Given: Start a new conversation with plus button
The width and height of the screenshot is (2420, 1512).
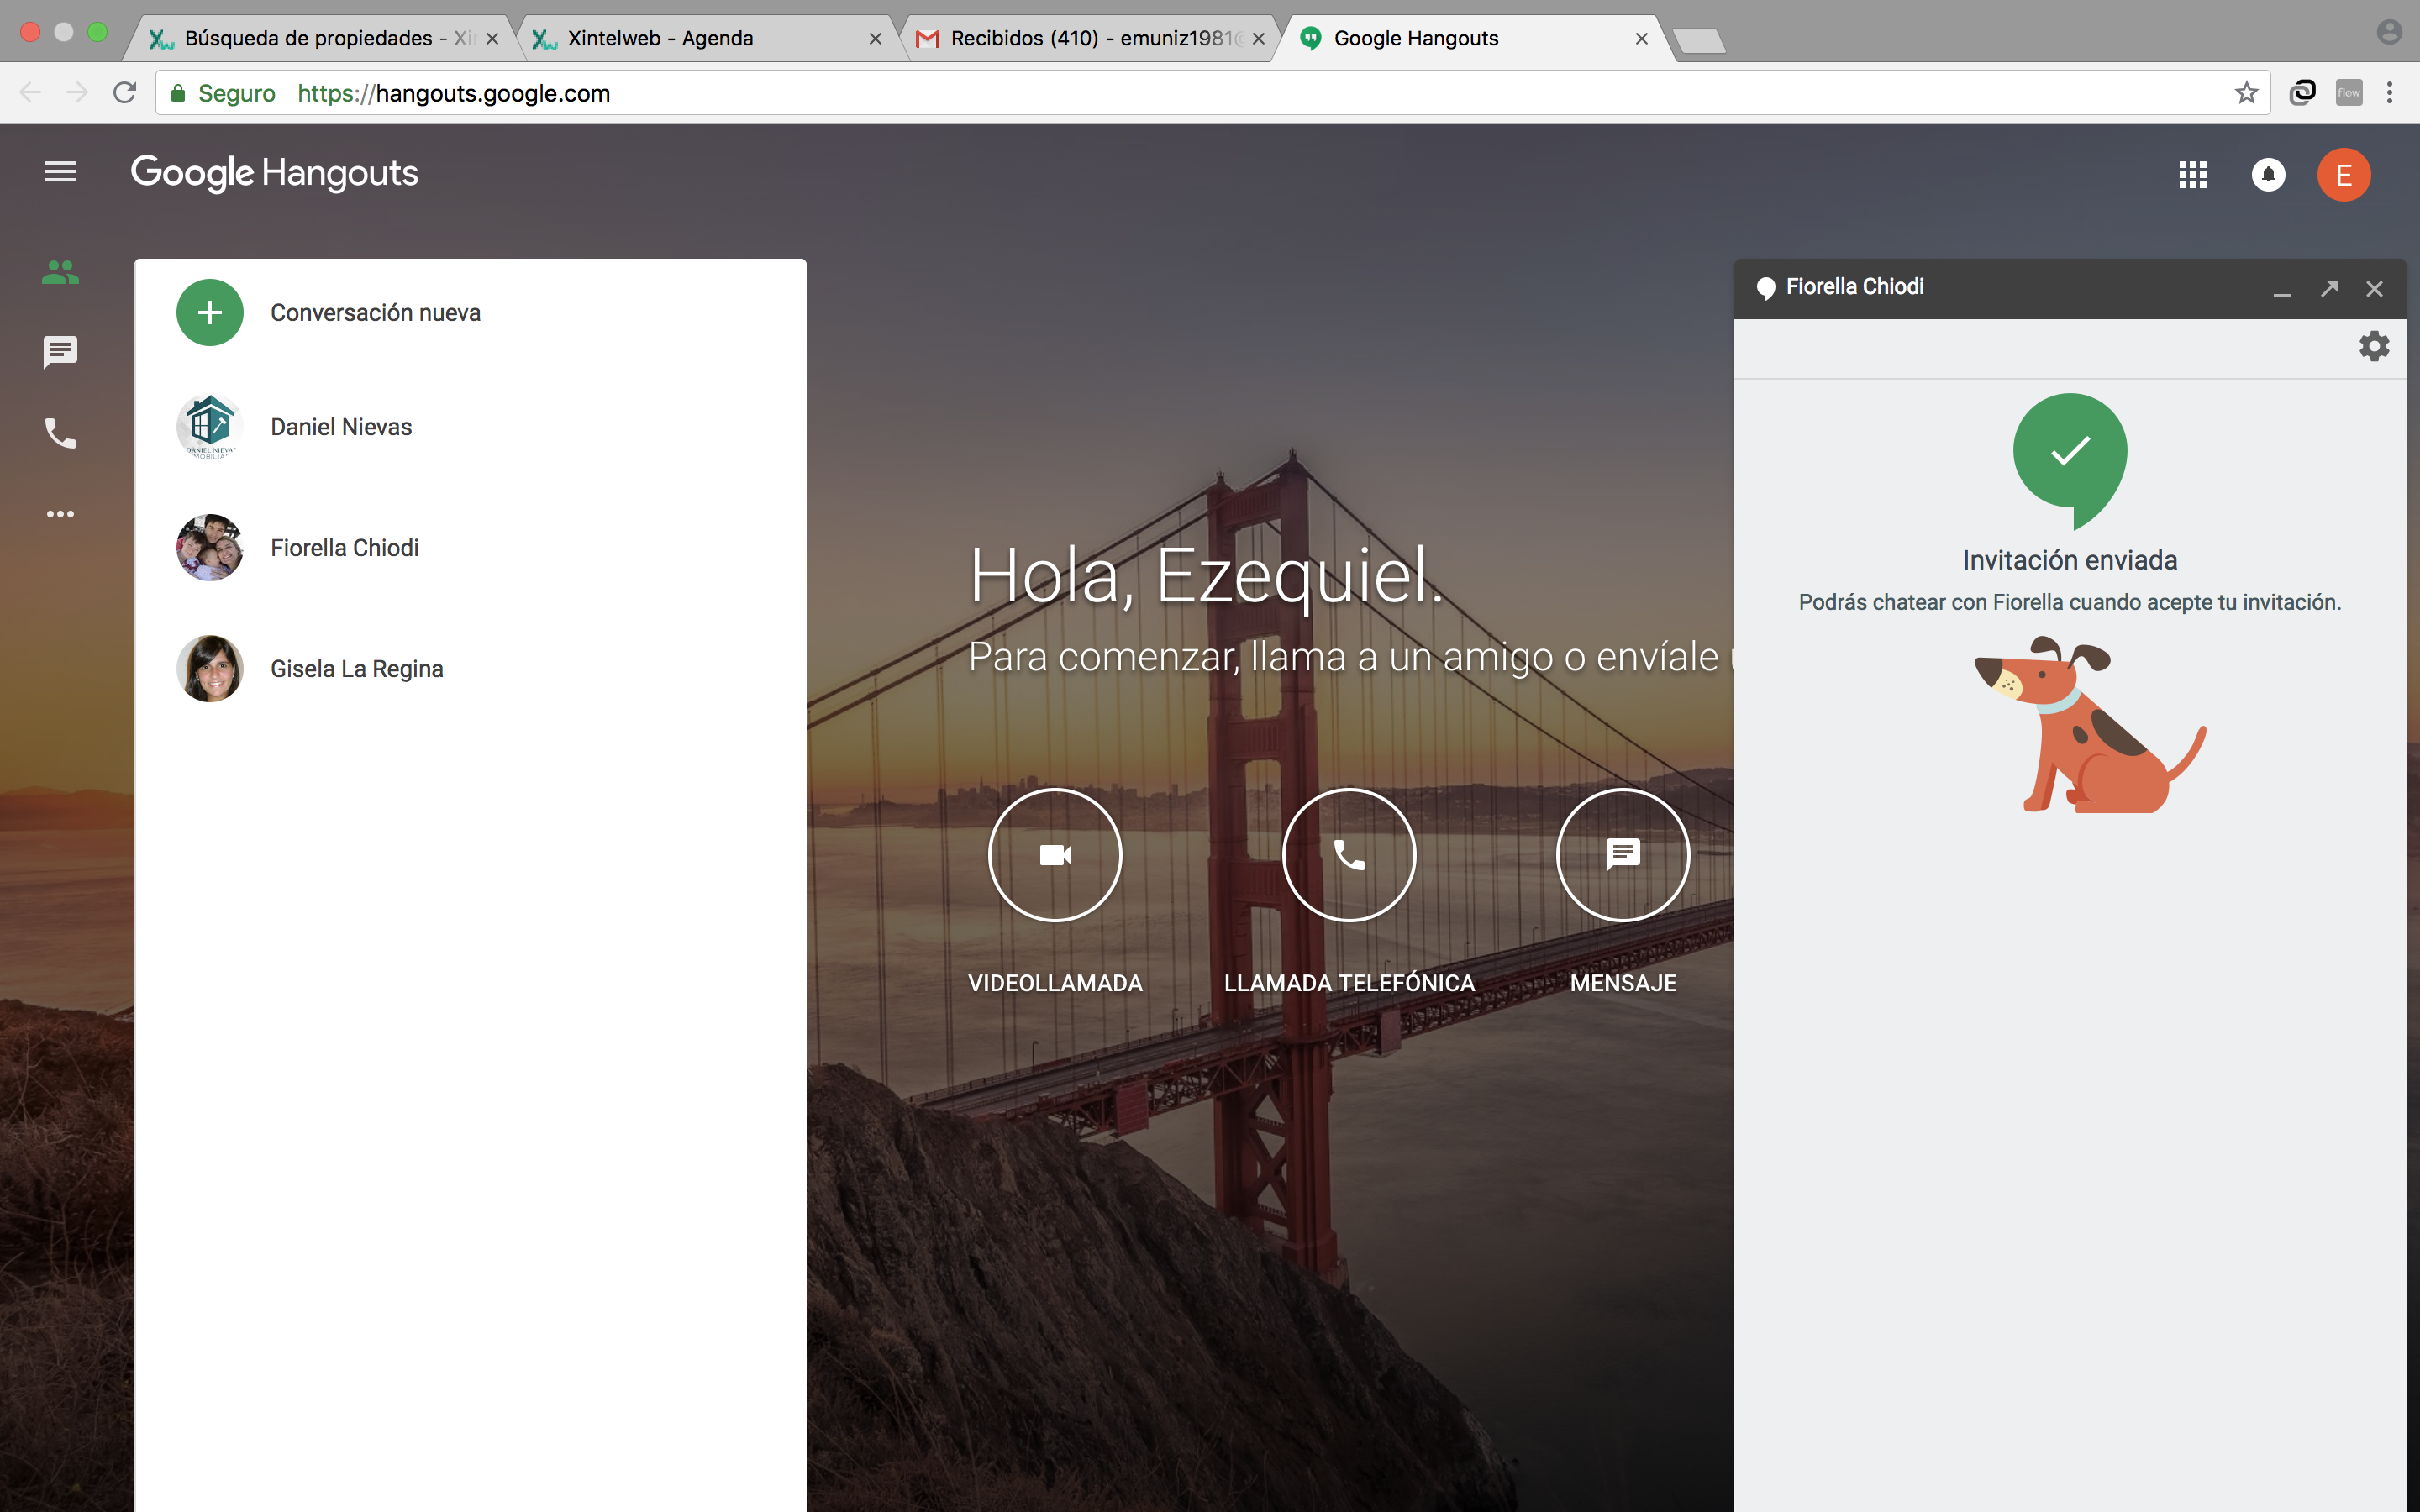Looking at the screenshot, I should click(x=210, y=312).
